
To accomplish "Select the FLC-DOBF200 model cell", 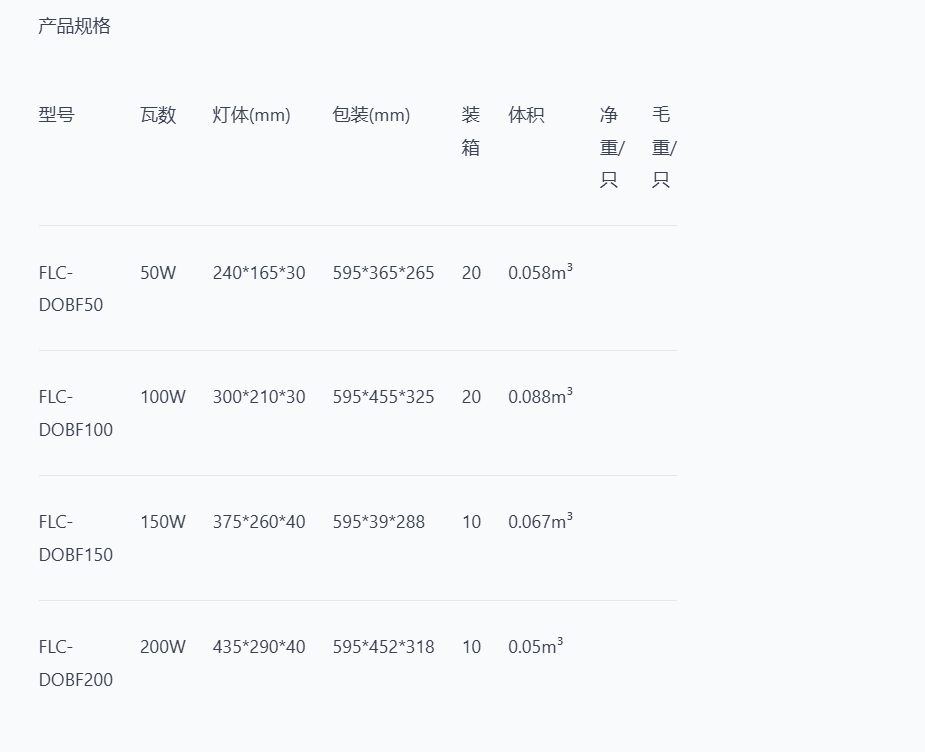I will pyautogui.click(x=75, y=663).
